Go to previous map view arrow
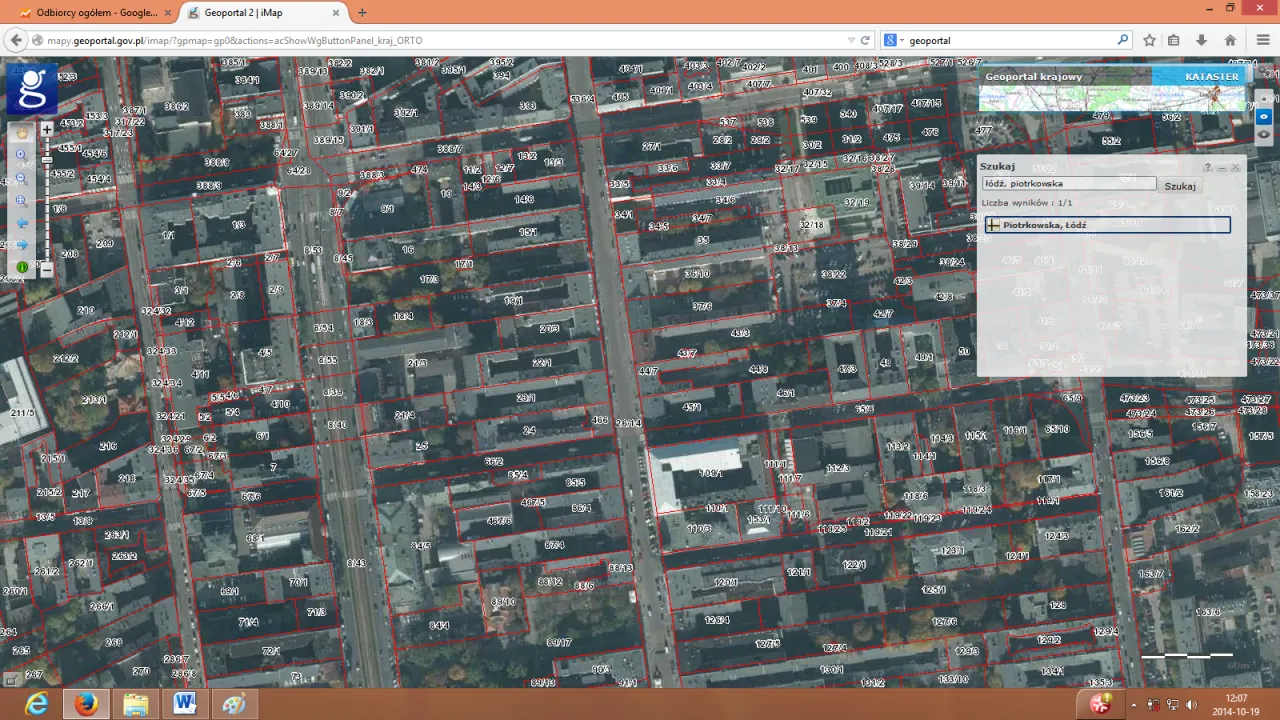The height and width of the screenshot is (720, 1280). pyautogui.click(x=21, y=223)
